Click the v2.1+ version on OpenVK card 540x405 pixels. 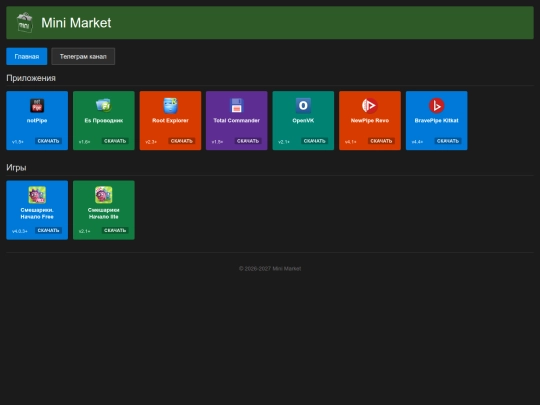(284, 142)
